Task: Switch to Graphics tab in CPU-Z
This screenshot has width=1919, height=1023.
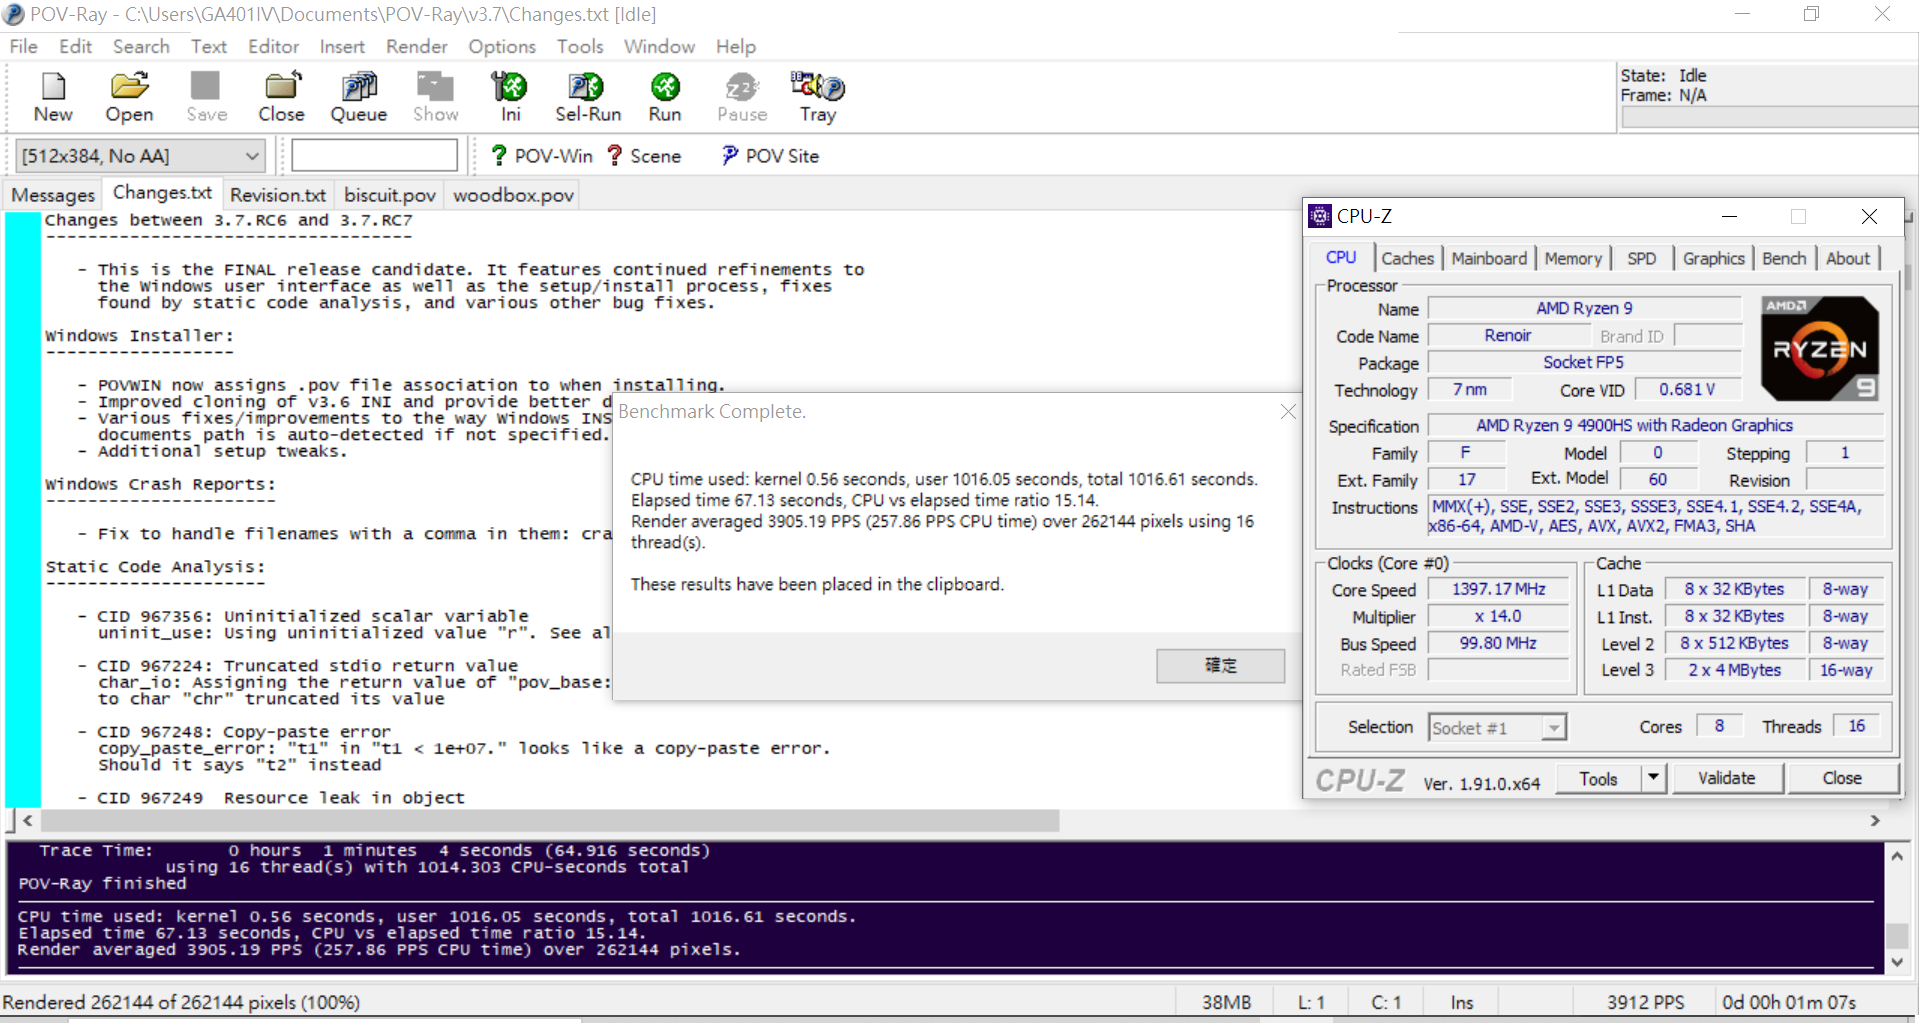Action: pos(1713,258)
